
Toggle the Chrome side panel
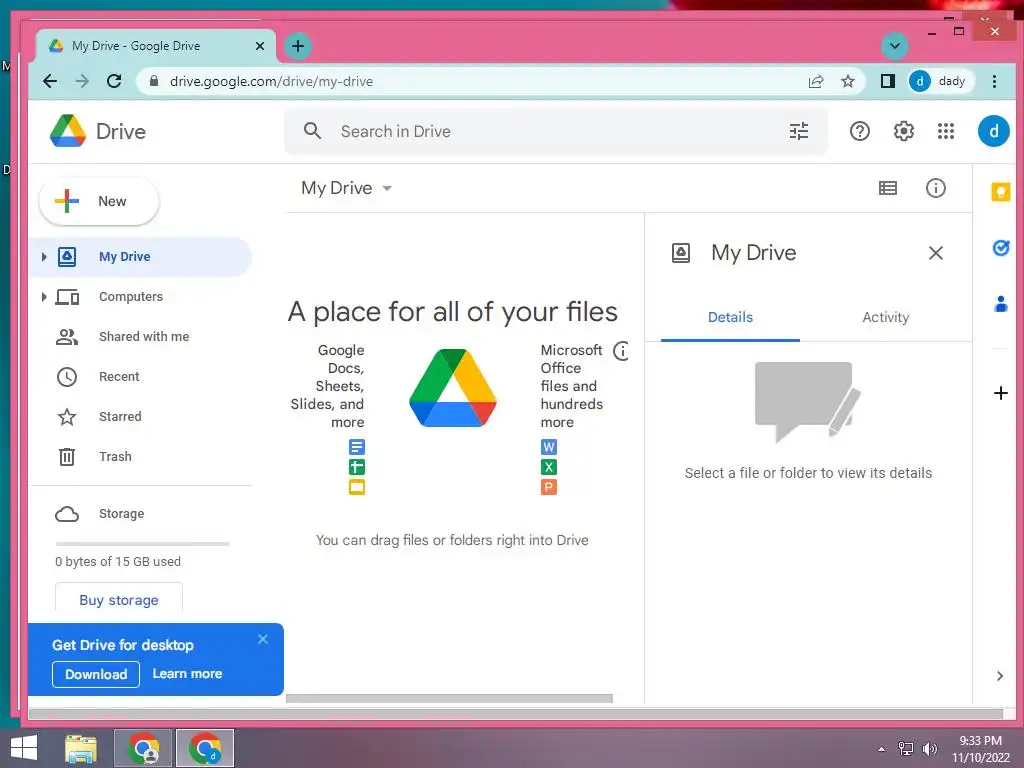[887, 81]
